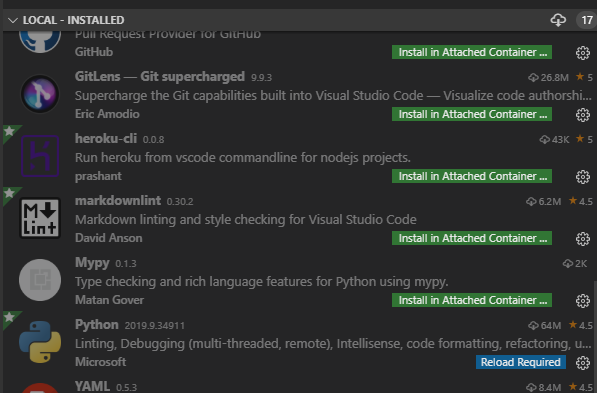Click markdownlint 6.2M download count
The image size is (597, 393).
[544, 201]
